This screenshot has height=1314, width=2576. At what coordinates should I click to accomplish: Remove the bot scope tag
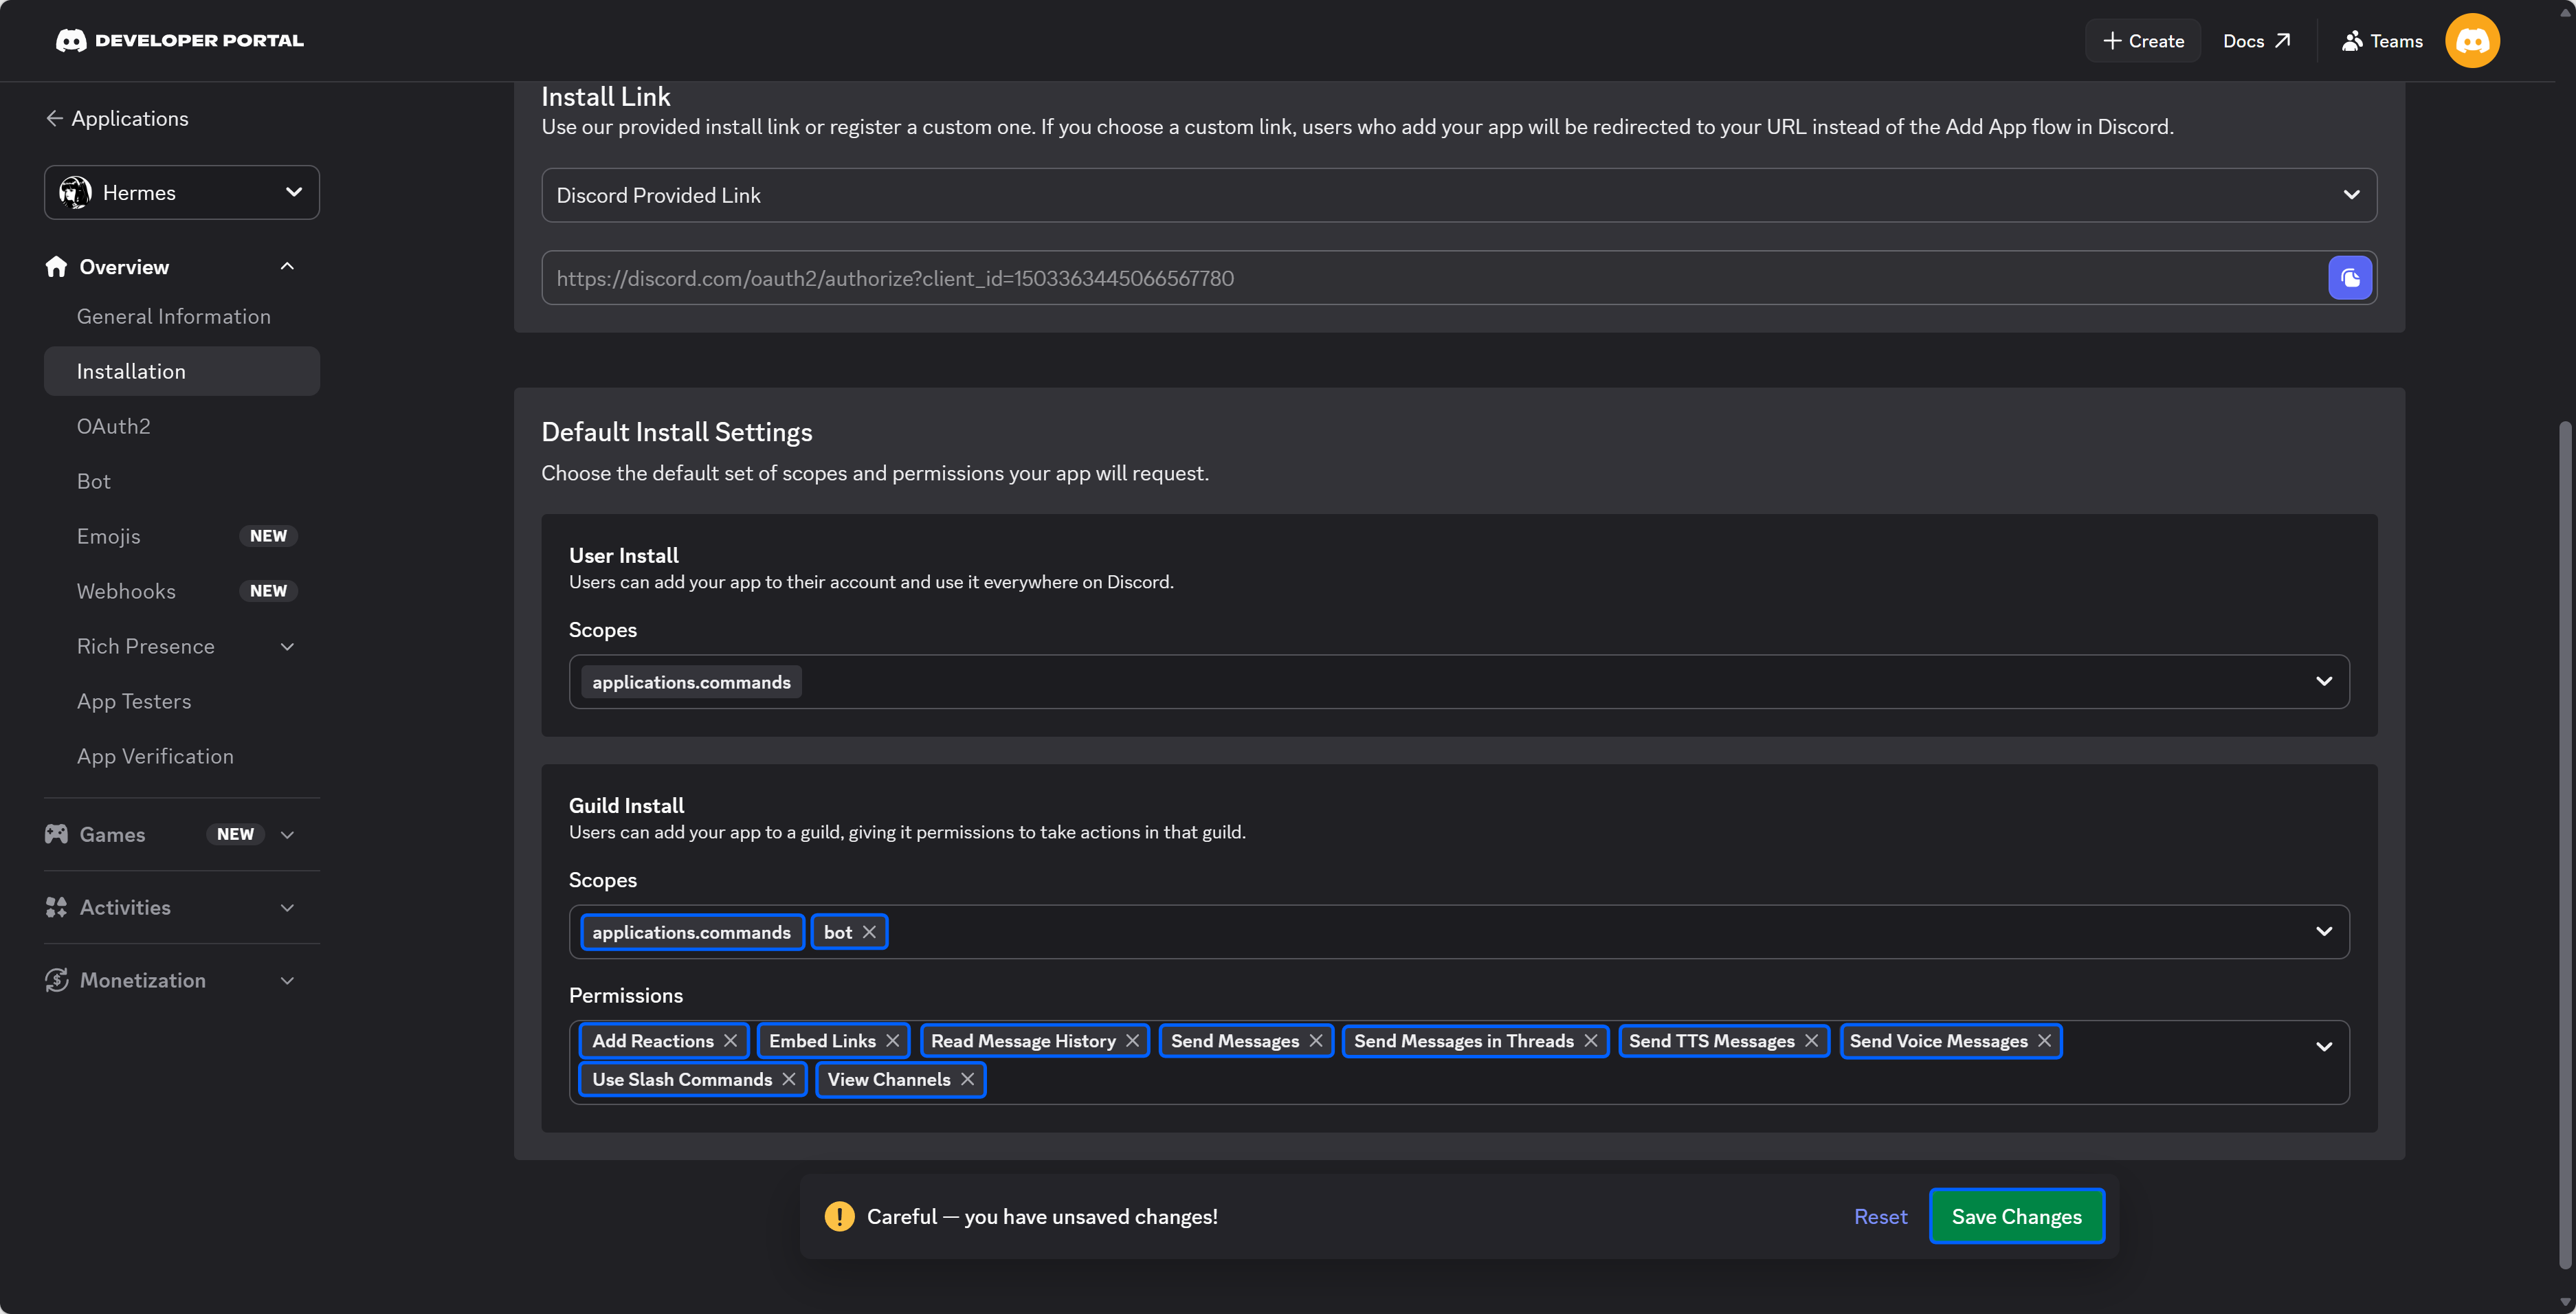click(869, 932)
